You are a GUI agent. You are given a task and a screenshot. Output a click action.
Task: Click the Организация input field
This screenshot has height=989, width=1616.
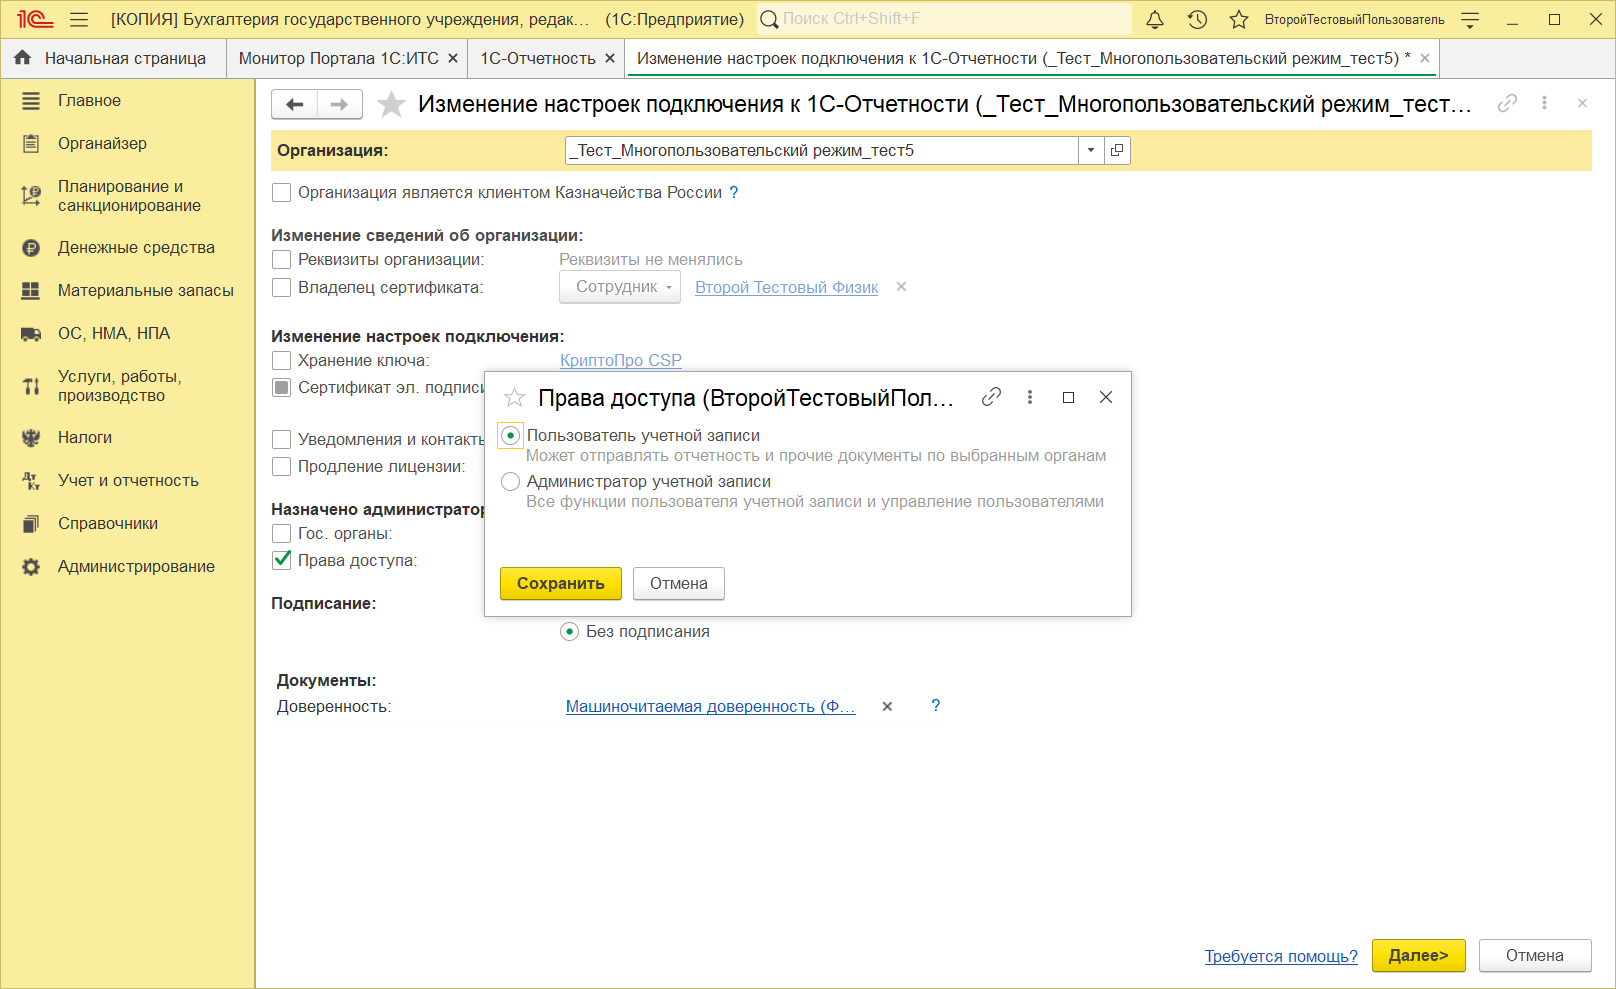[x=822, y=150]
